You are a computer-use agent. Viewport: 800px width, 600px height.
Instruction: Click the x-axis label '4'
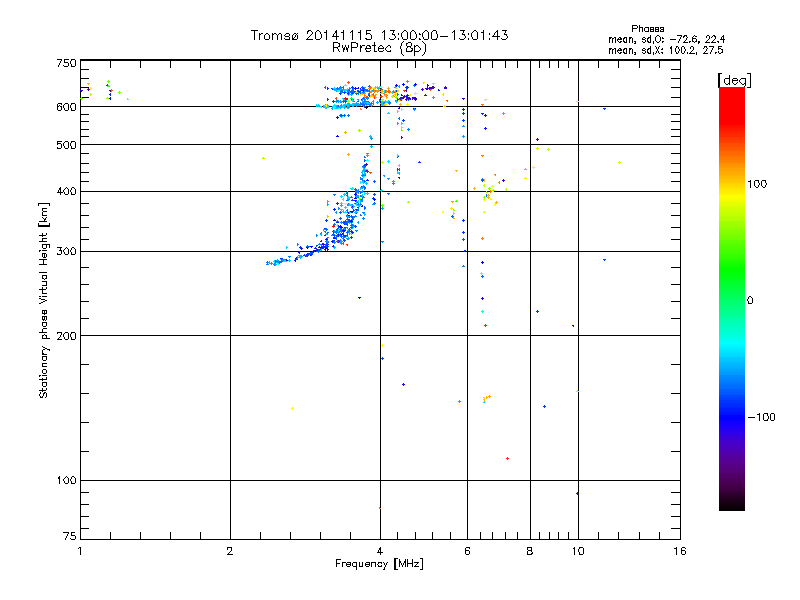click(380, 551)
